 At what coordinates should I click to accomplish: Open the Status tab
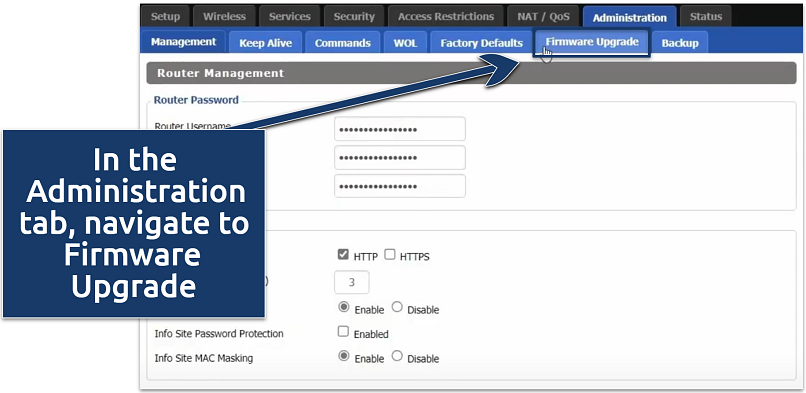706,16
